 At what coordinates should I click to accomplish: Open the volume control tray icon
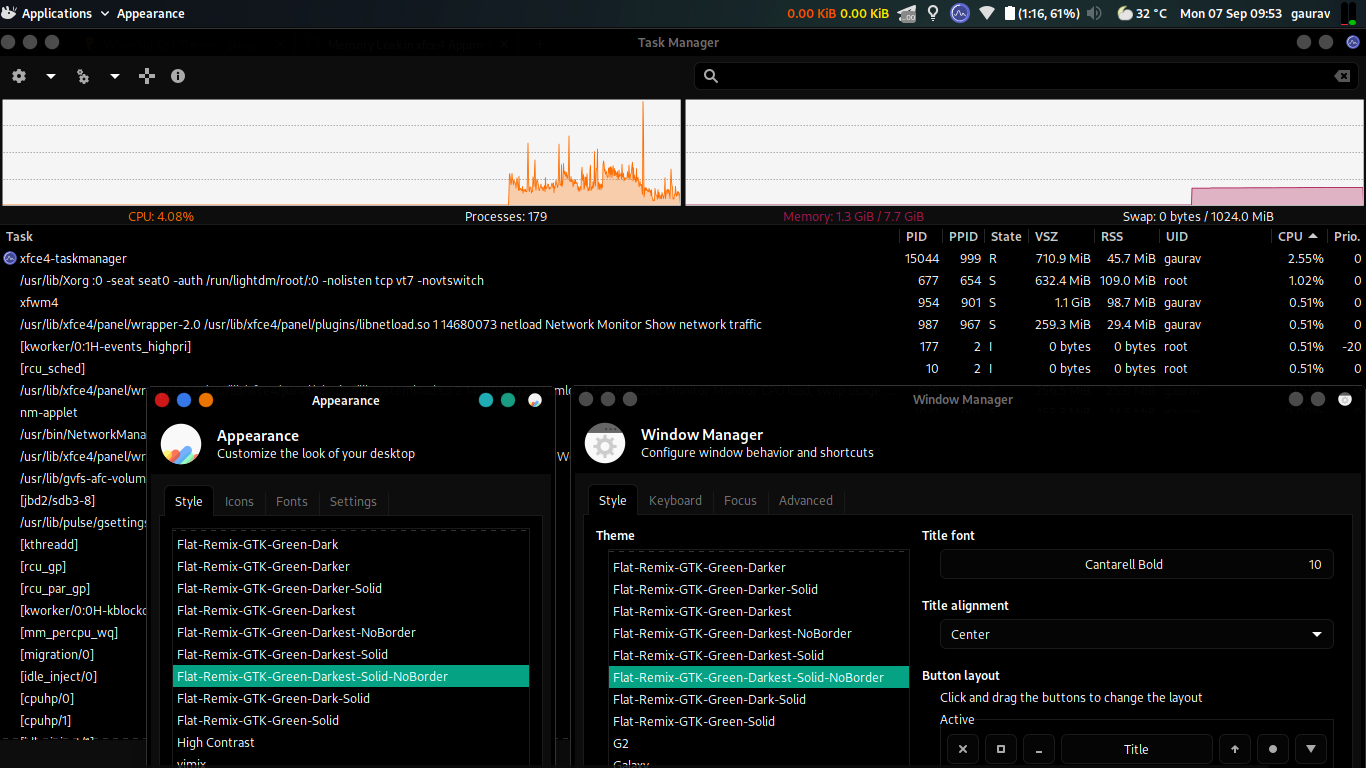(x=1095, y=13)
